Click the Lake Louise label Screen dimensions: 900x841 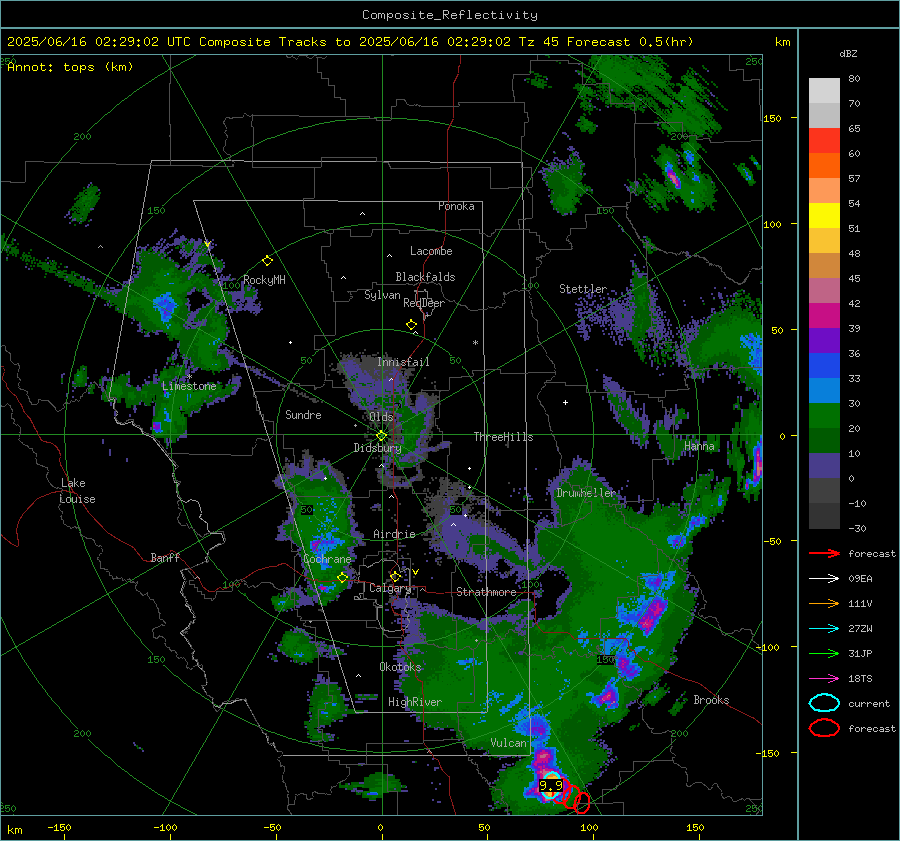coord(77,491)
